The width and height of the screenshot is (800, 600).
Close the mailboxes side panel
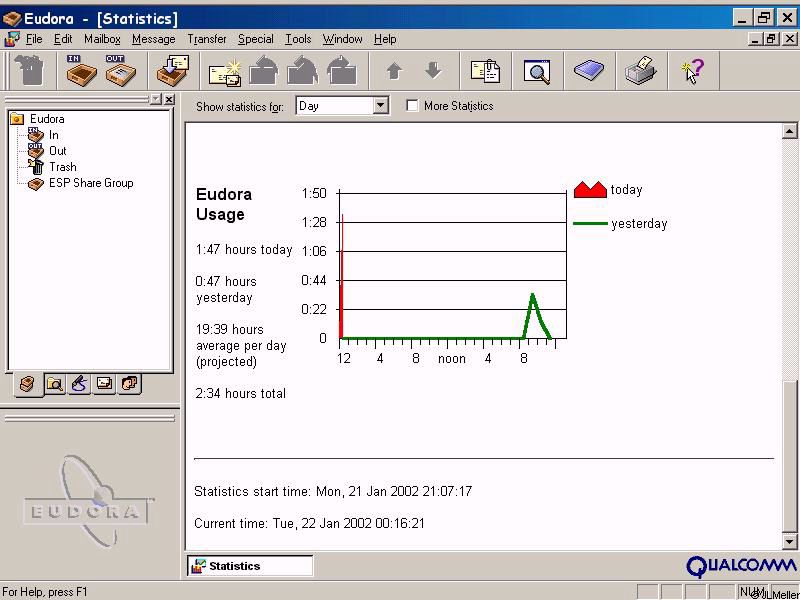pos(169,99)
